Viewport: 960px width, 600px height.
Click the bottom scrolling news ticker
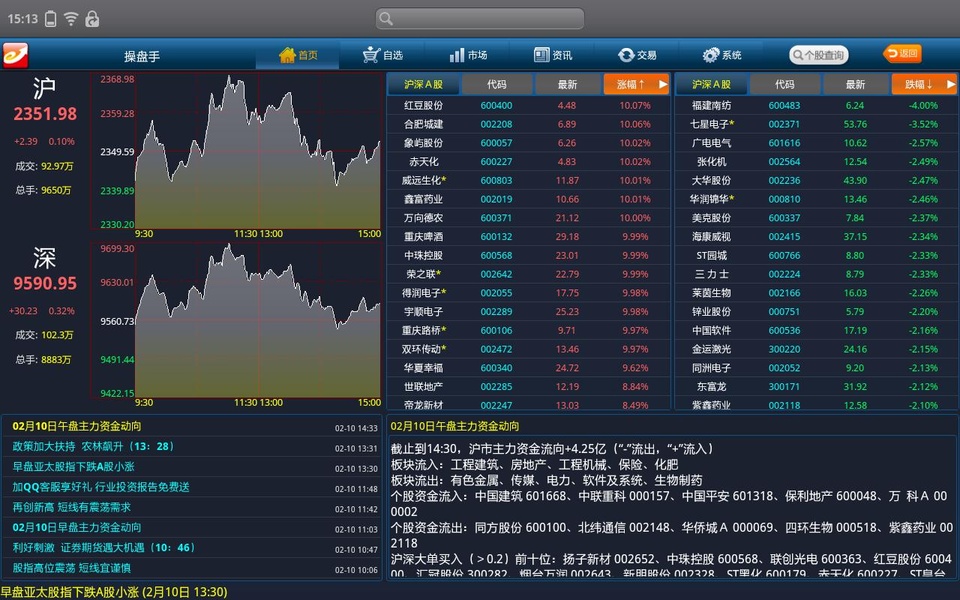(x=114, y=592)
